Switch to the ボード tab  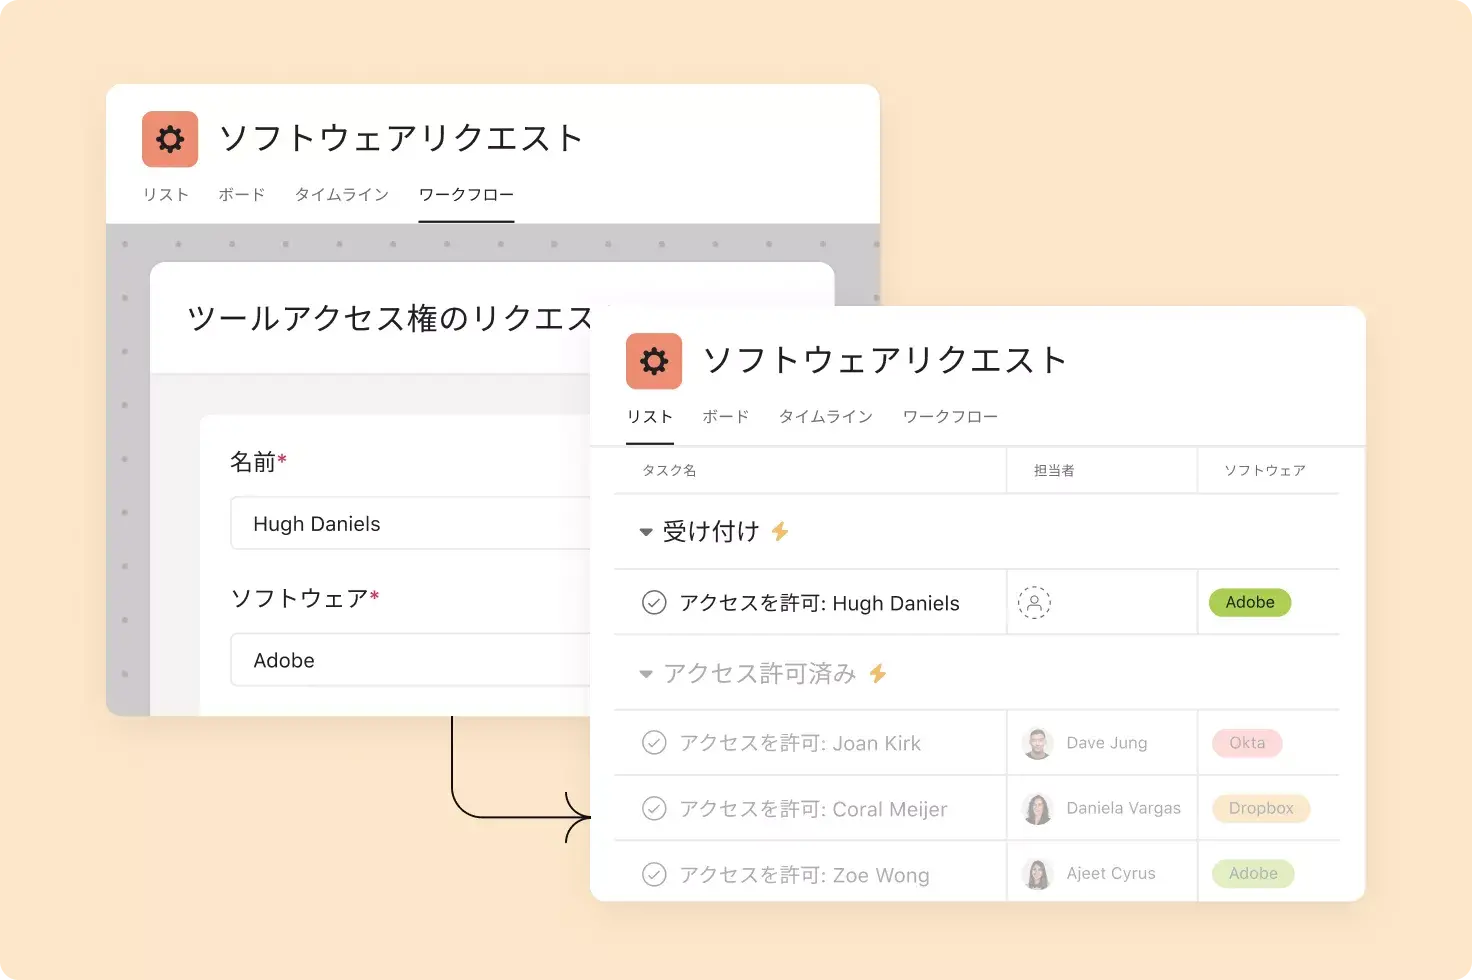(x=726, y=417)
